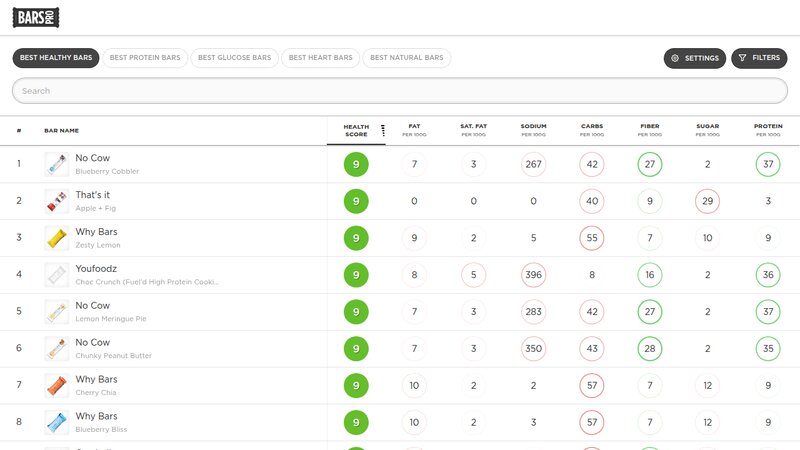Click carbs value 55 for Zesty Lemon
This screenshot has height=450, width=800.
(x=592, y=238)
